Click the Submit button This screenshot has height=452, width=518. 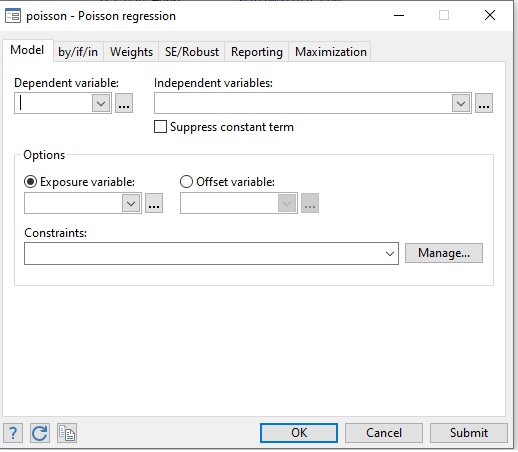pyautogui.click(x=469, y=433)
